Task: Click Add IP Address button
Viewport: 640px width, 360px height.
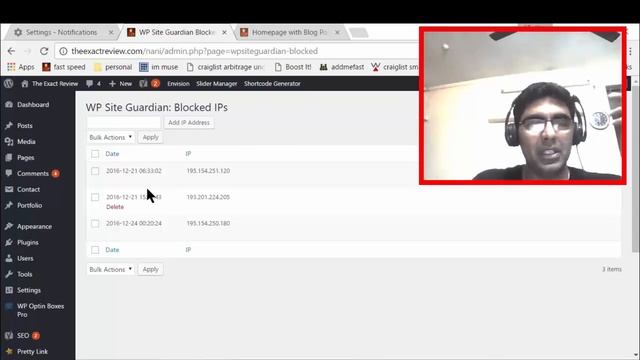Action: [x=189, y=122]
